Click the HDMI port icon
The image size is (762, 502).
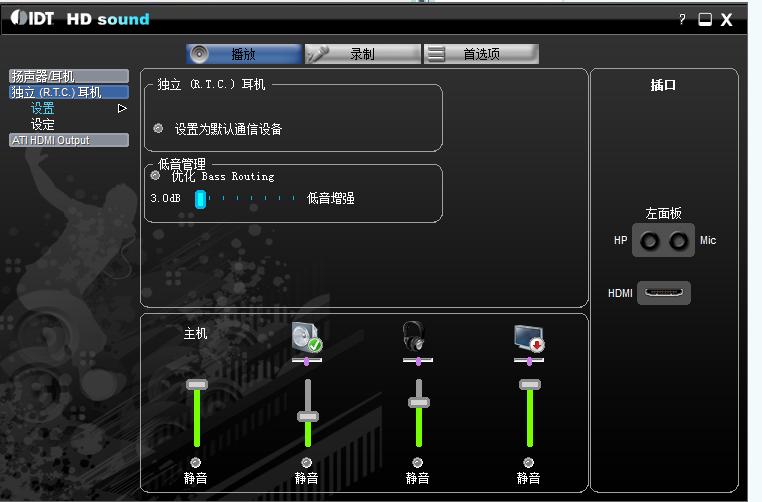(664, 293)
